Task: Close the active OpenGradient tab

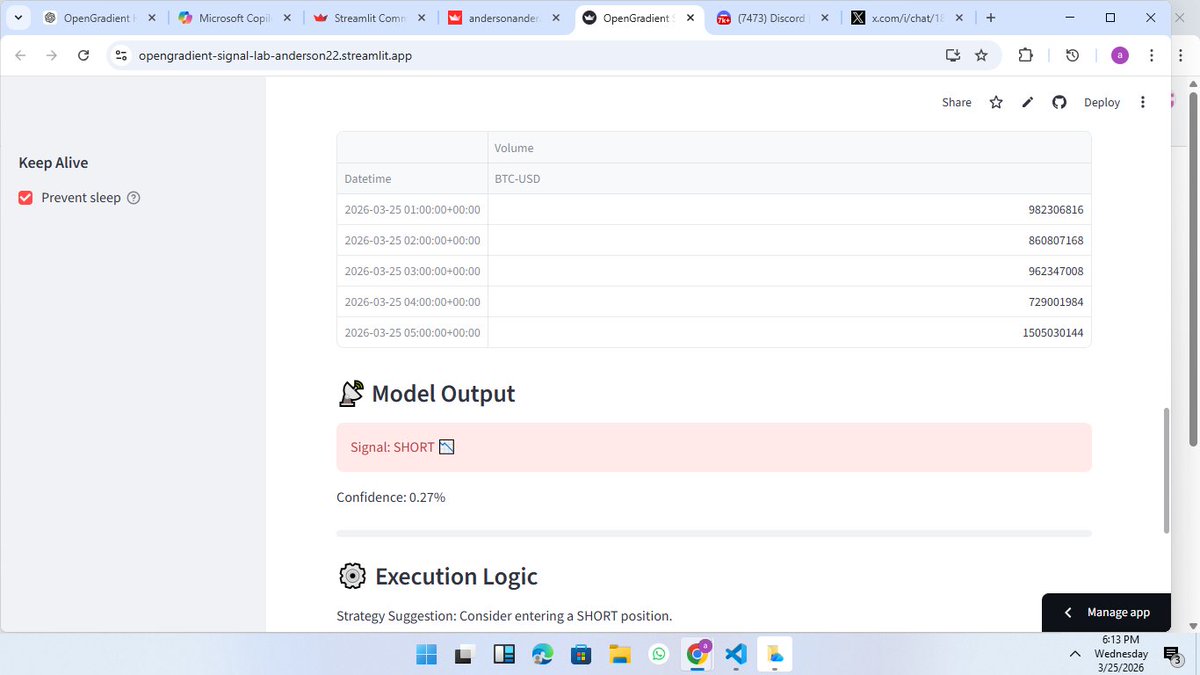Action: pyautogui.click(x=690, y=18)
